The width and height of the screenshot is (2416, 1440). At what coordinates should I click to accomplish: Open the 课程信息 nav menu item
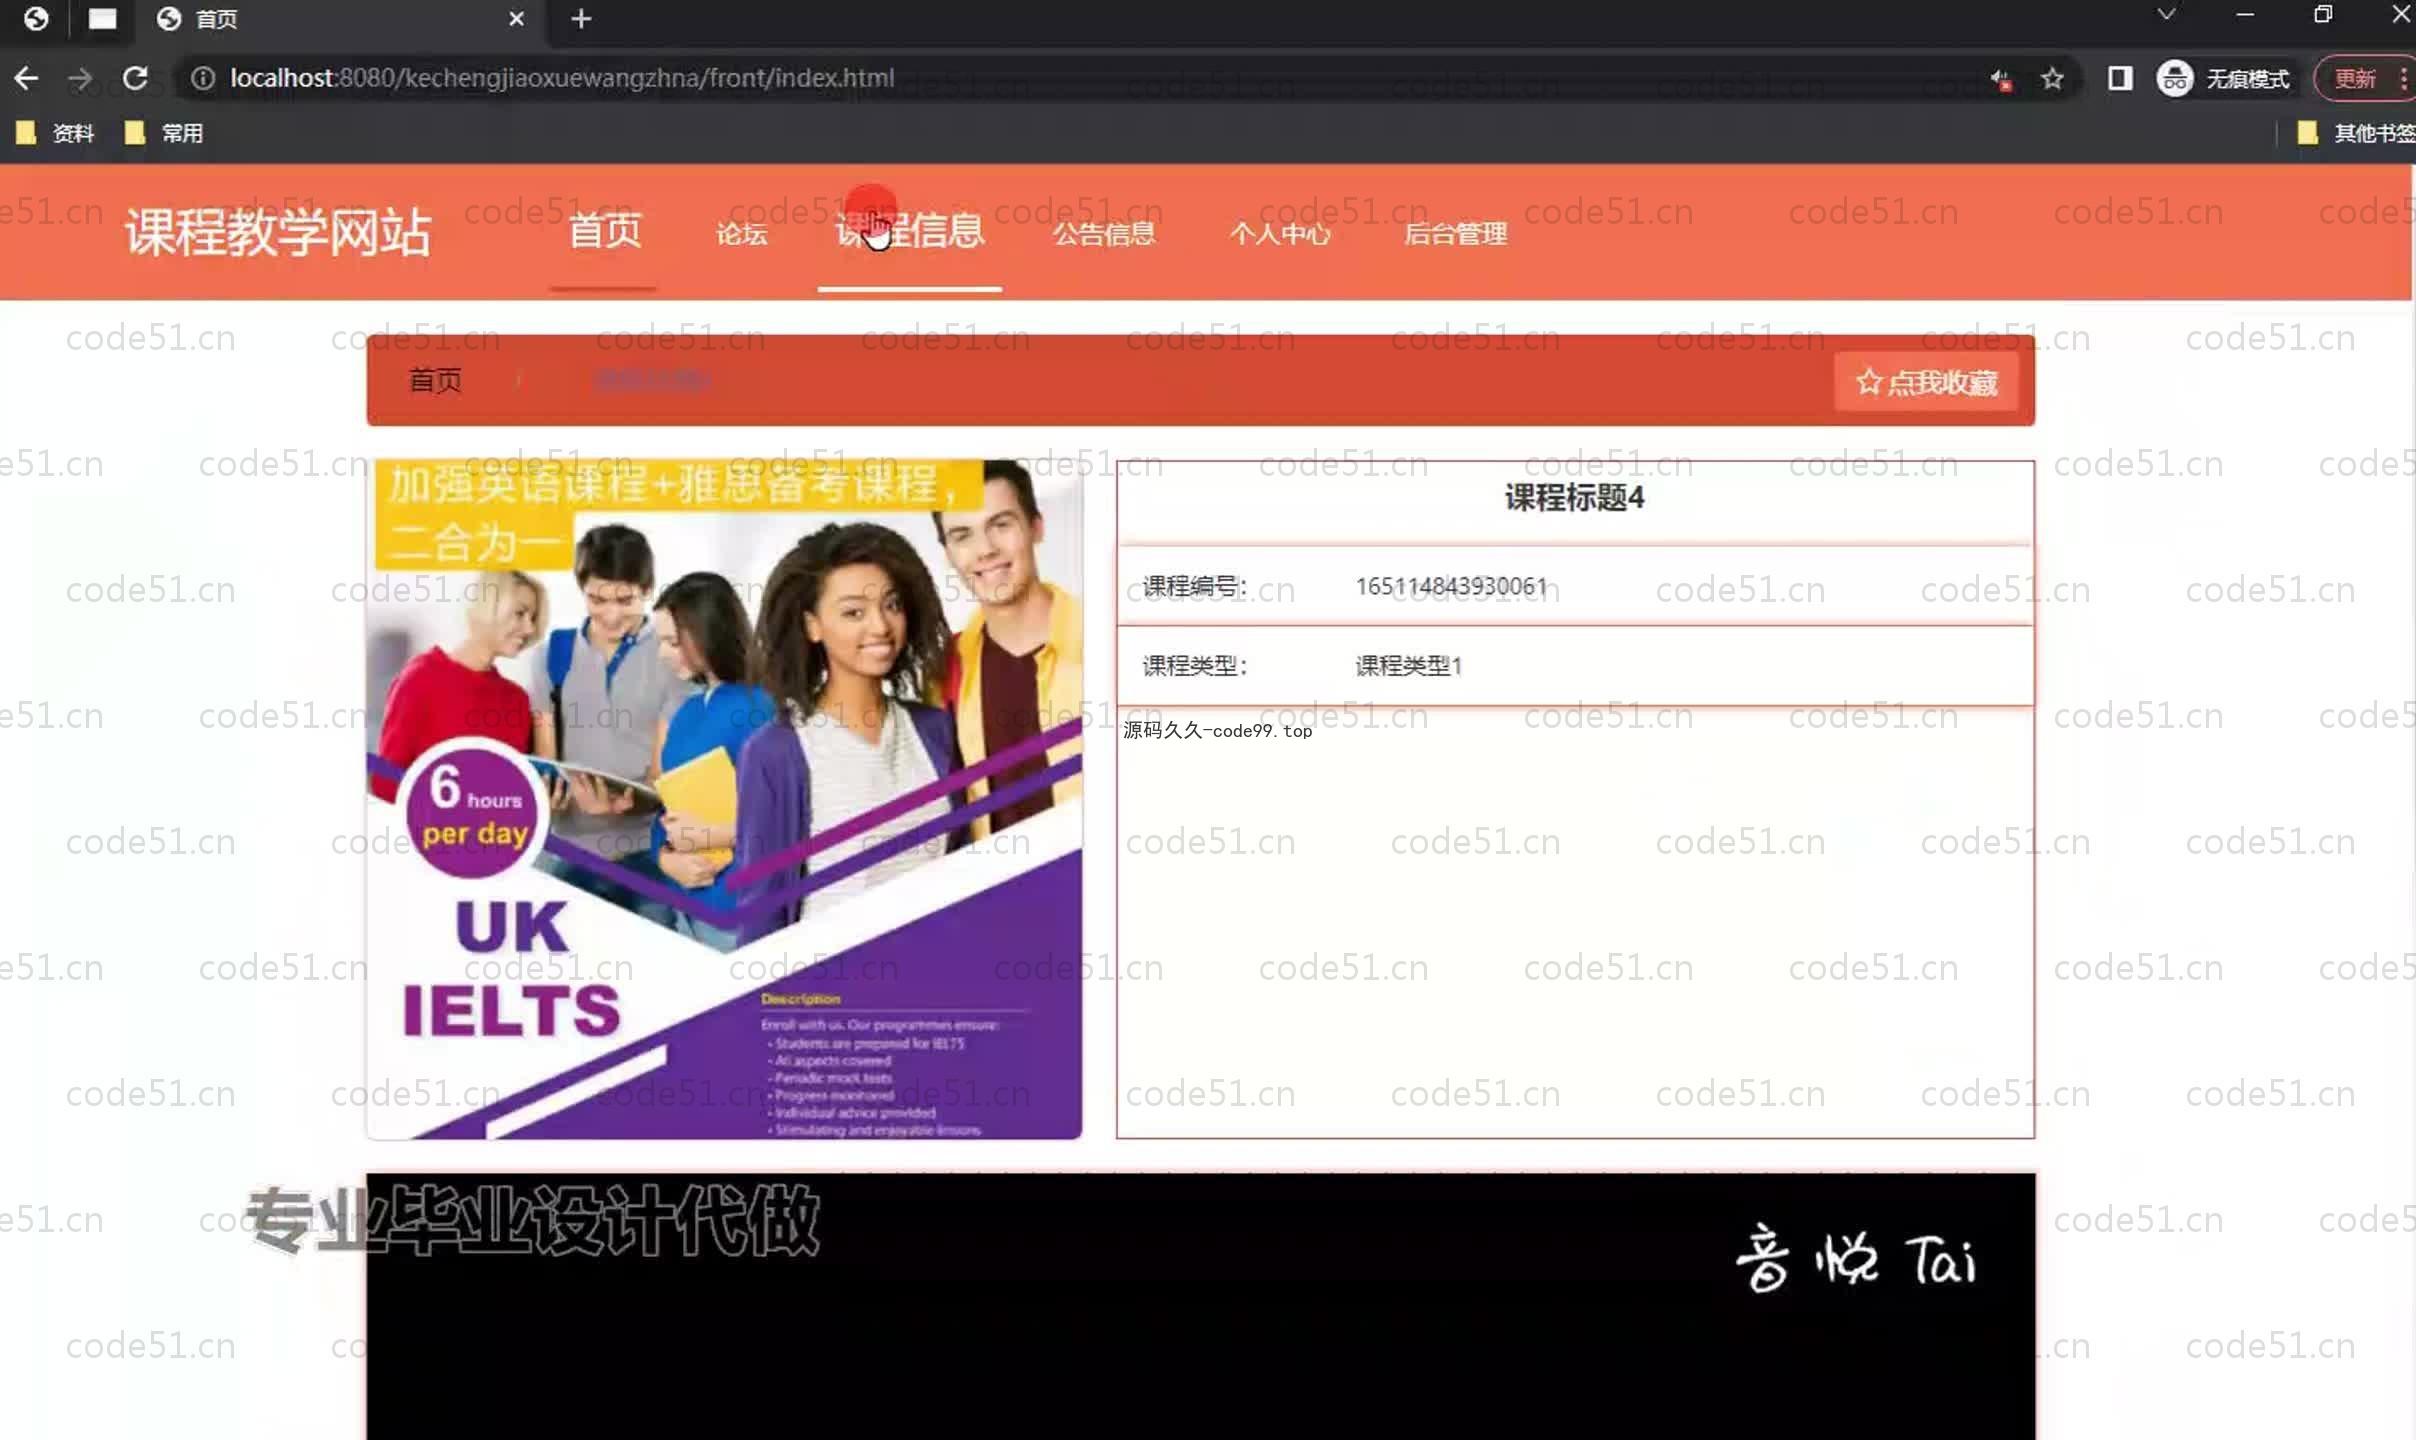point(910,231)
